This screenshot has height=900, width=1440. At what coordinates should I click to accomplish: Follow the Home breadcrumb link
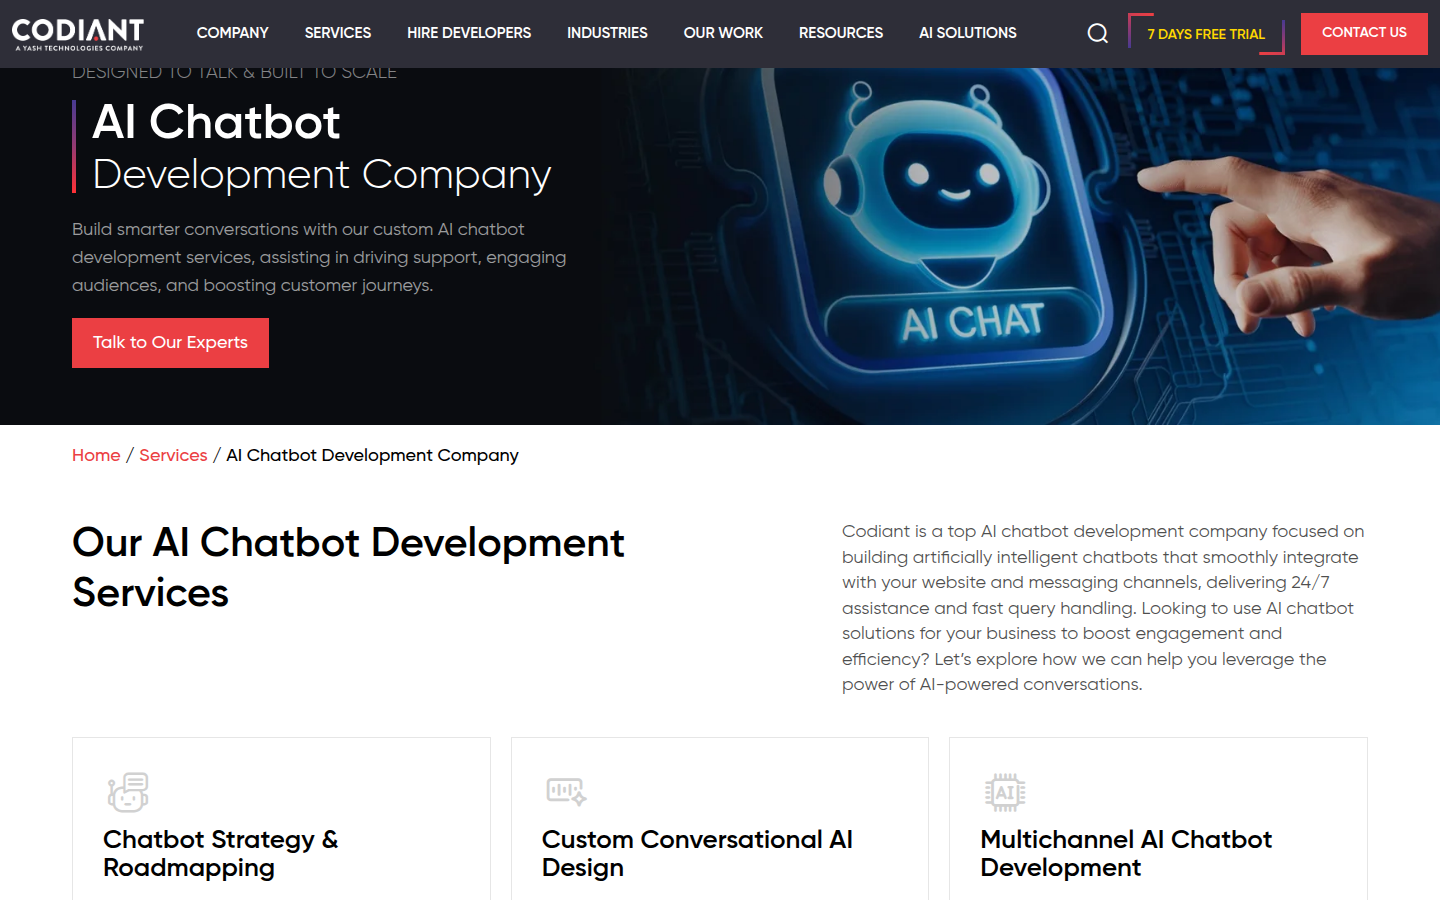tap(96, 456)
